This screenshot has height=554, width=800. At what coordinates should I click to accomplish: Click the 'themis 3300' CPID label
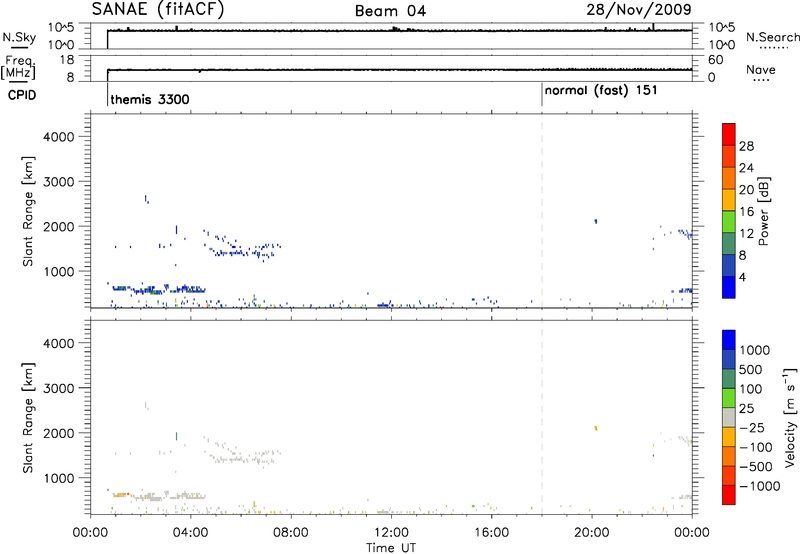[x=149, y=99]
